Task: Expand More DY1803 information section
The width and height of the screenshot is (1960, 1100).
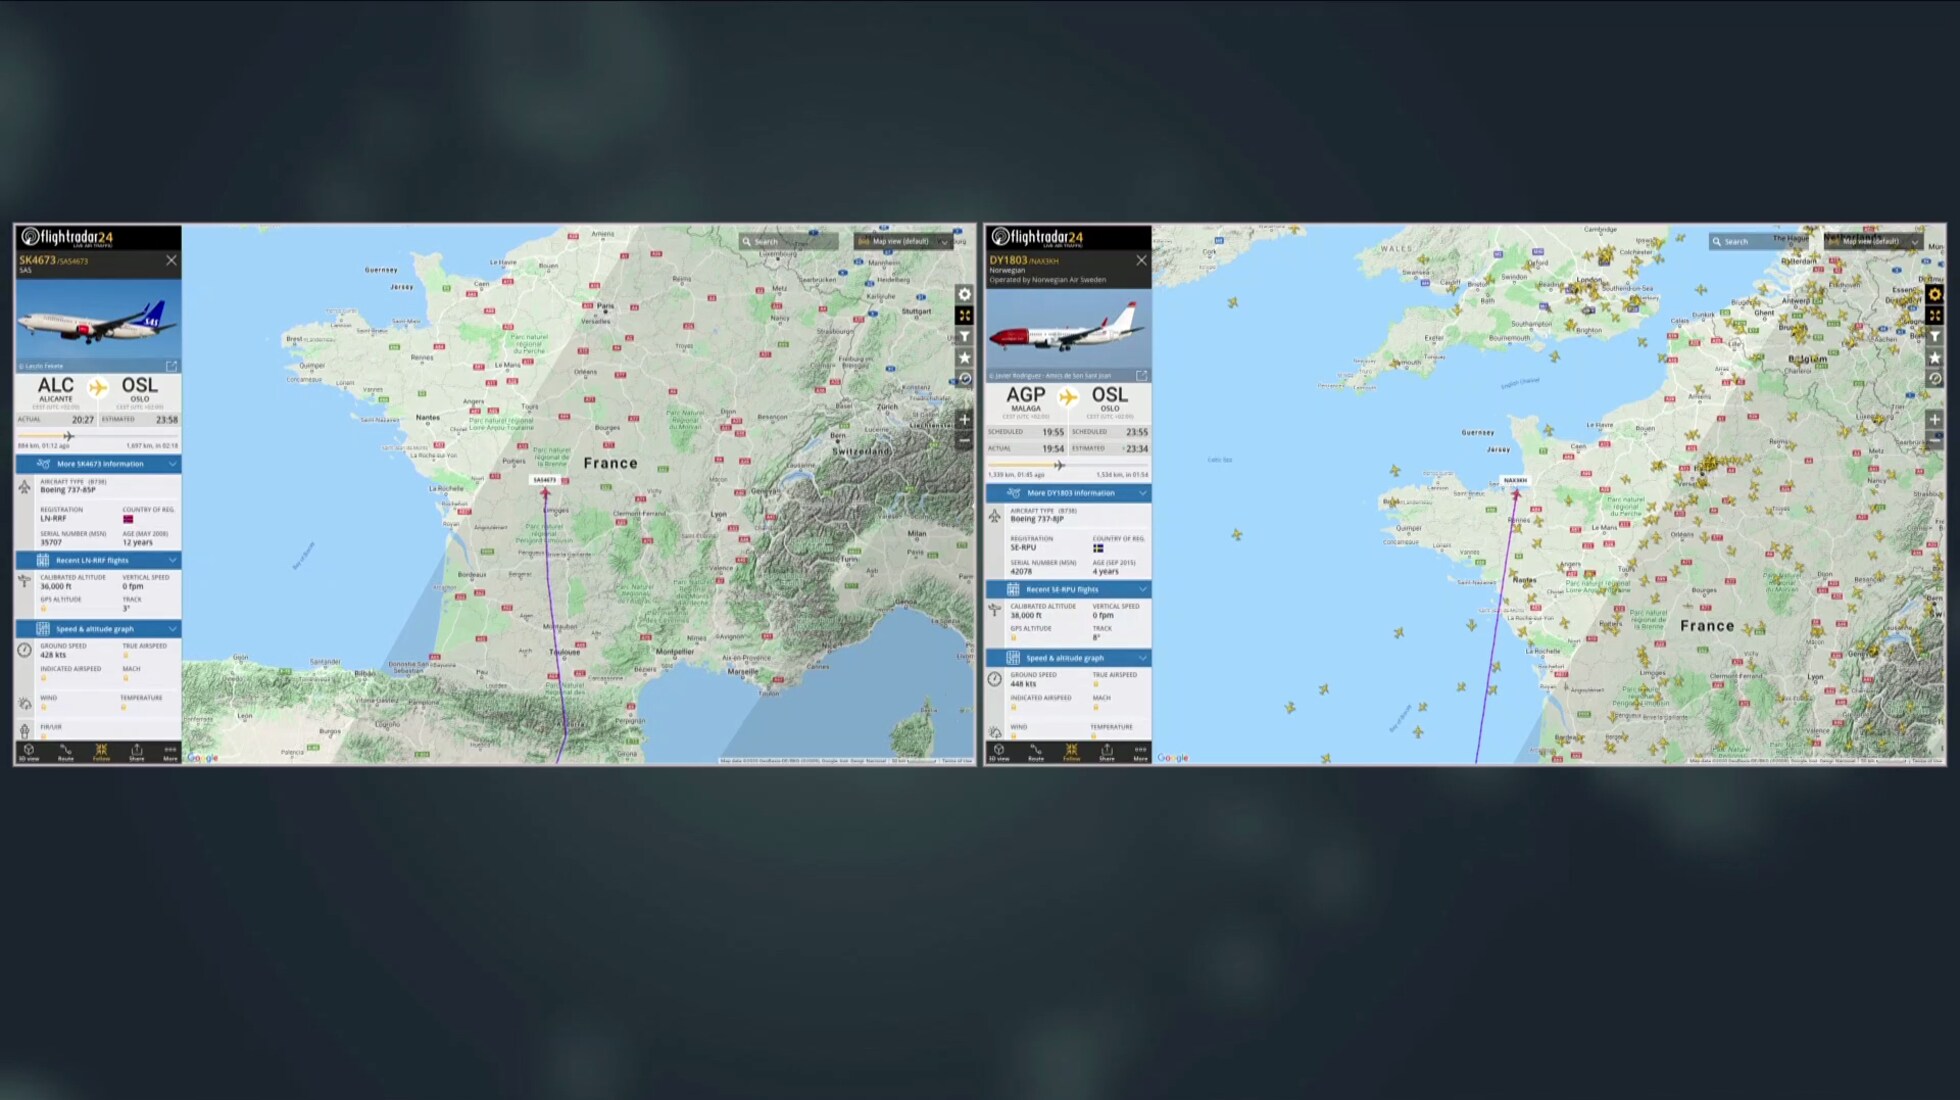Action: [x=1068, y=493]
